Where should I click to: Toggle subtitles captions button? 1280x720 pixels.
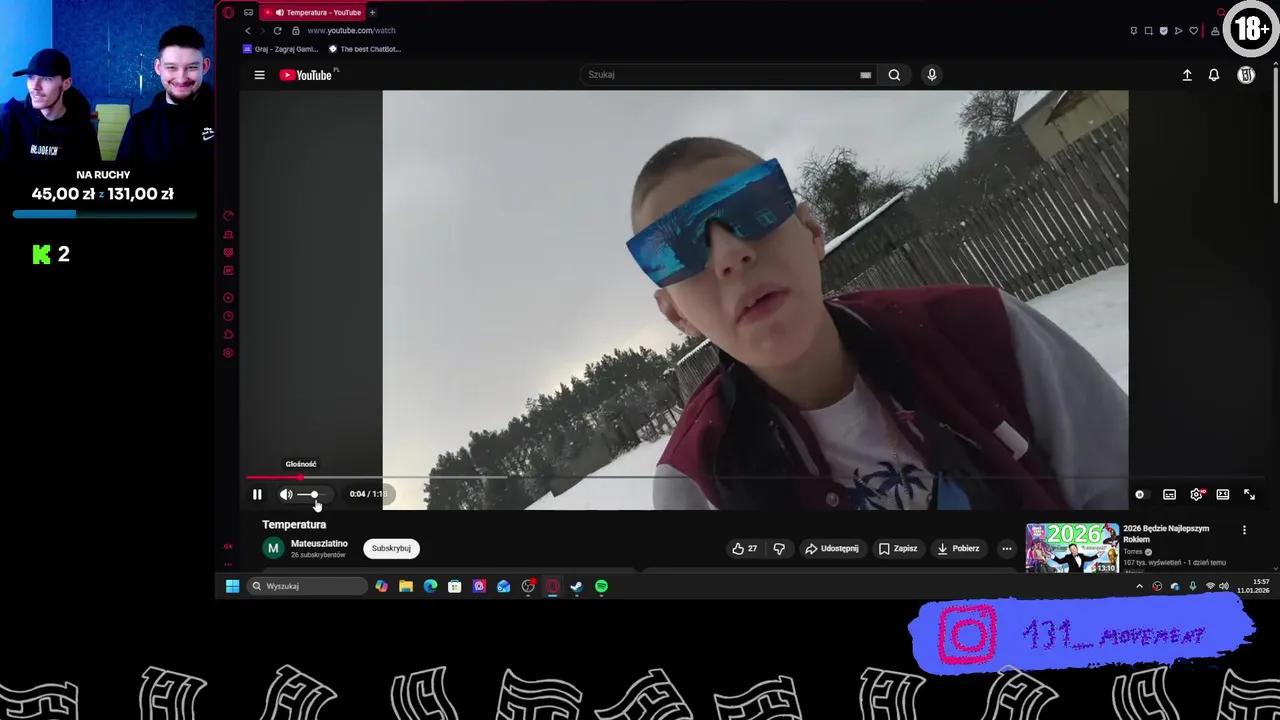coord(1169,494)
